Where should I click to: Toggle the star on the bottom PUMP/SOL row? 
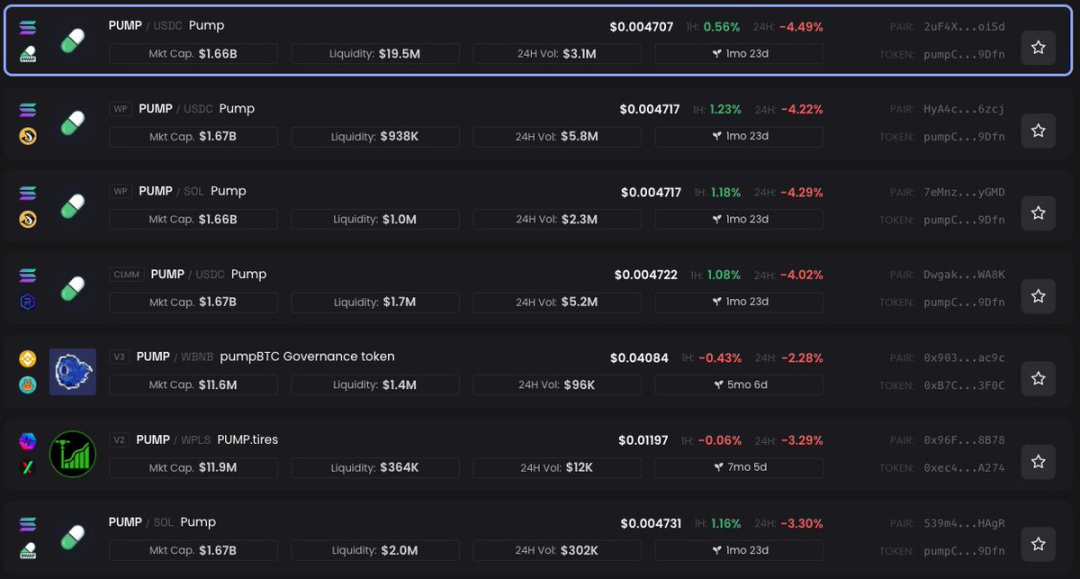click(1038, 543)
